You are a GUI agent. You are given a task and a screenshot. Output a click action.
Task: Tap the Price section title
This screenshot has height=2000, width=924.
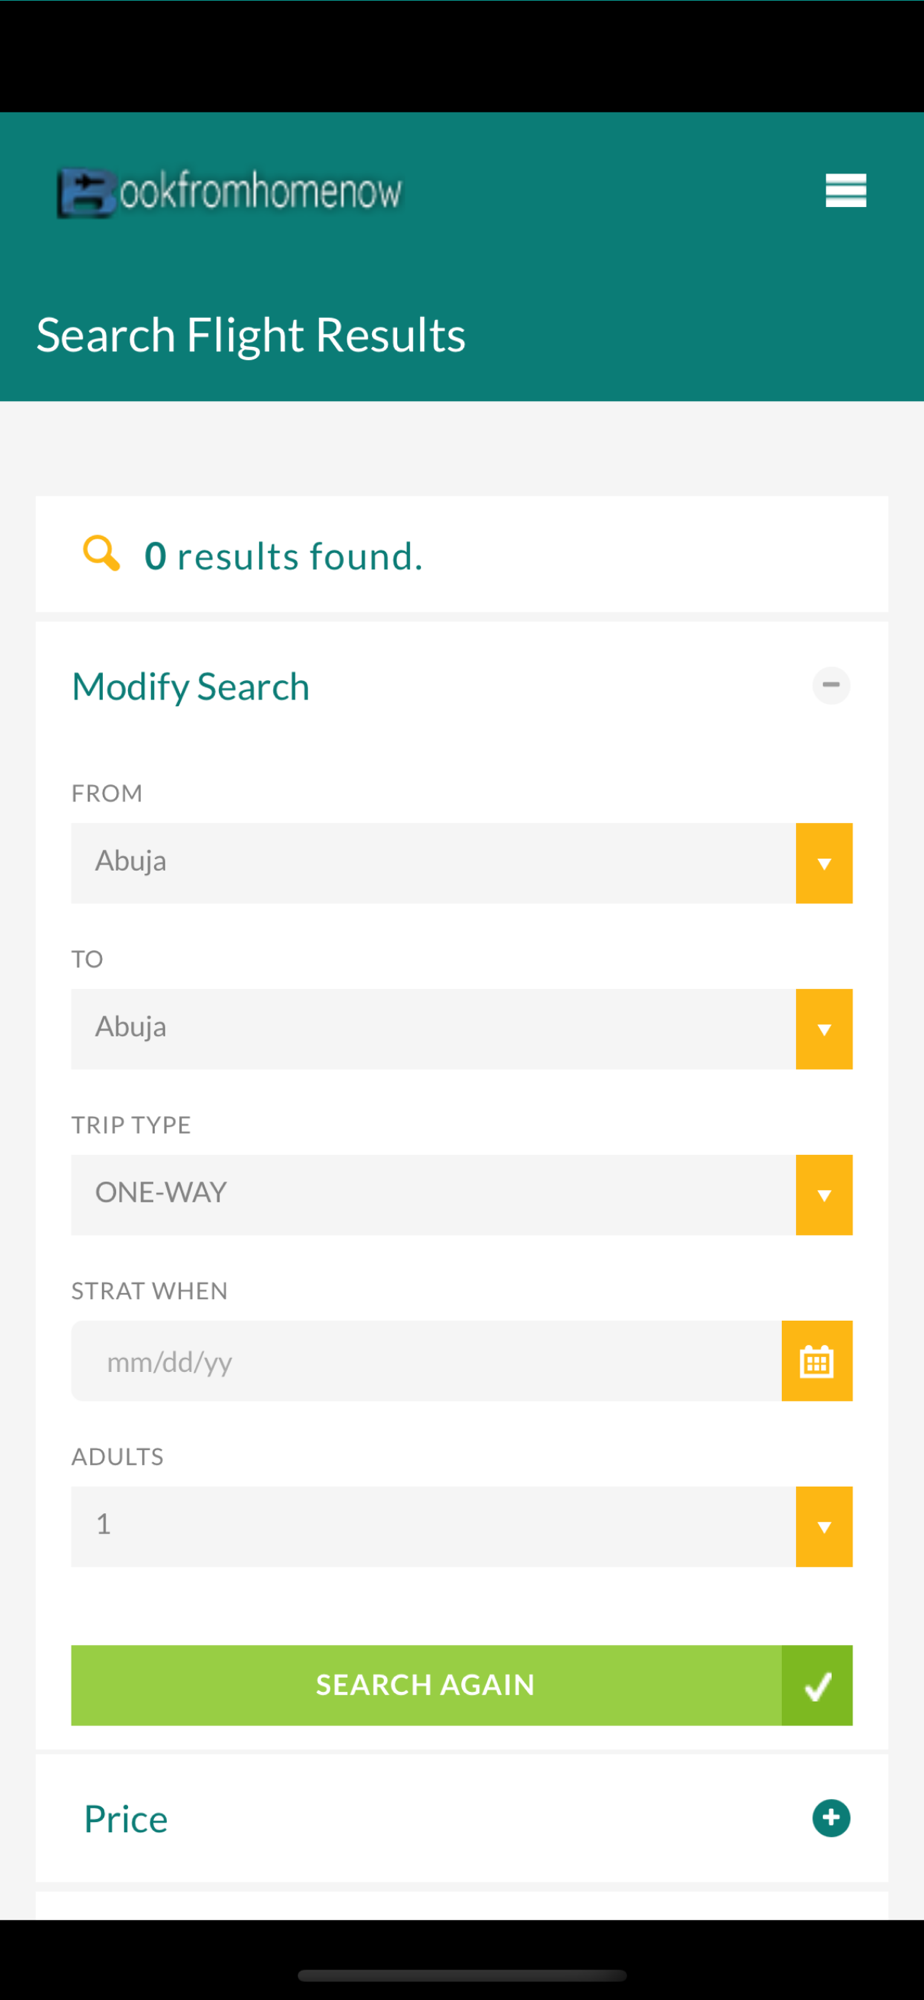pos(126,1819)
